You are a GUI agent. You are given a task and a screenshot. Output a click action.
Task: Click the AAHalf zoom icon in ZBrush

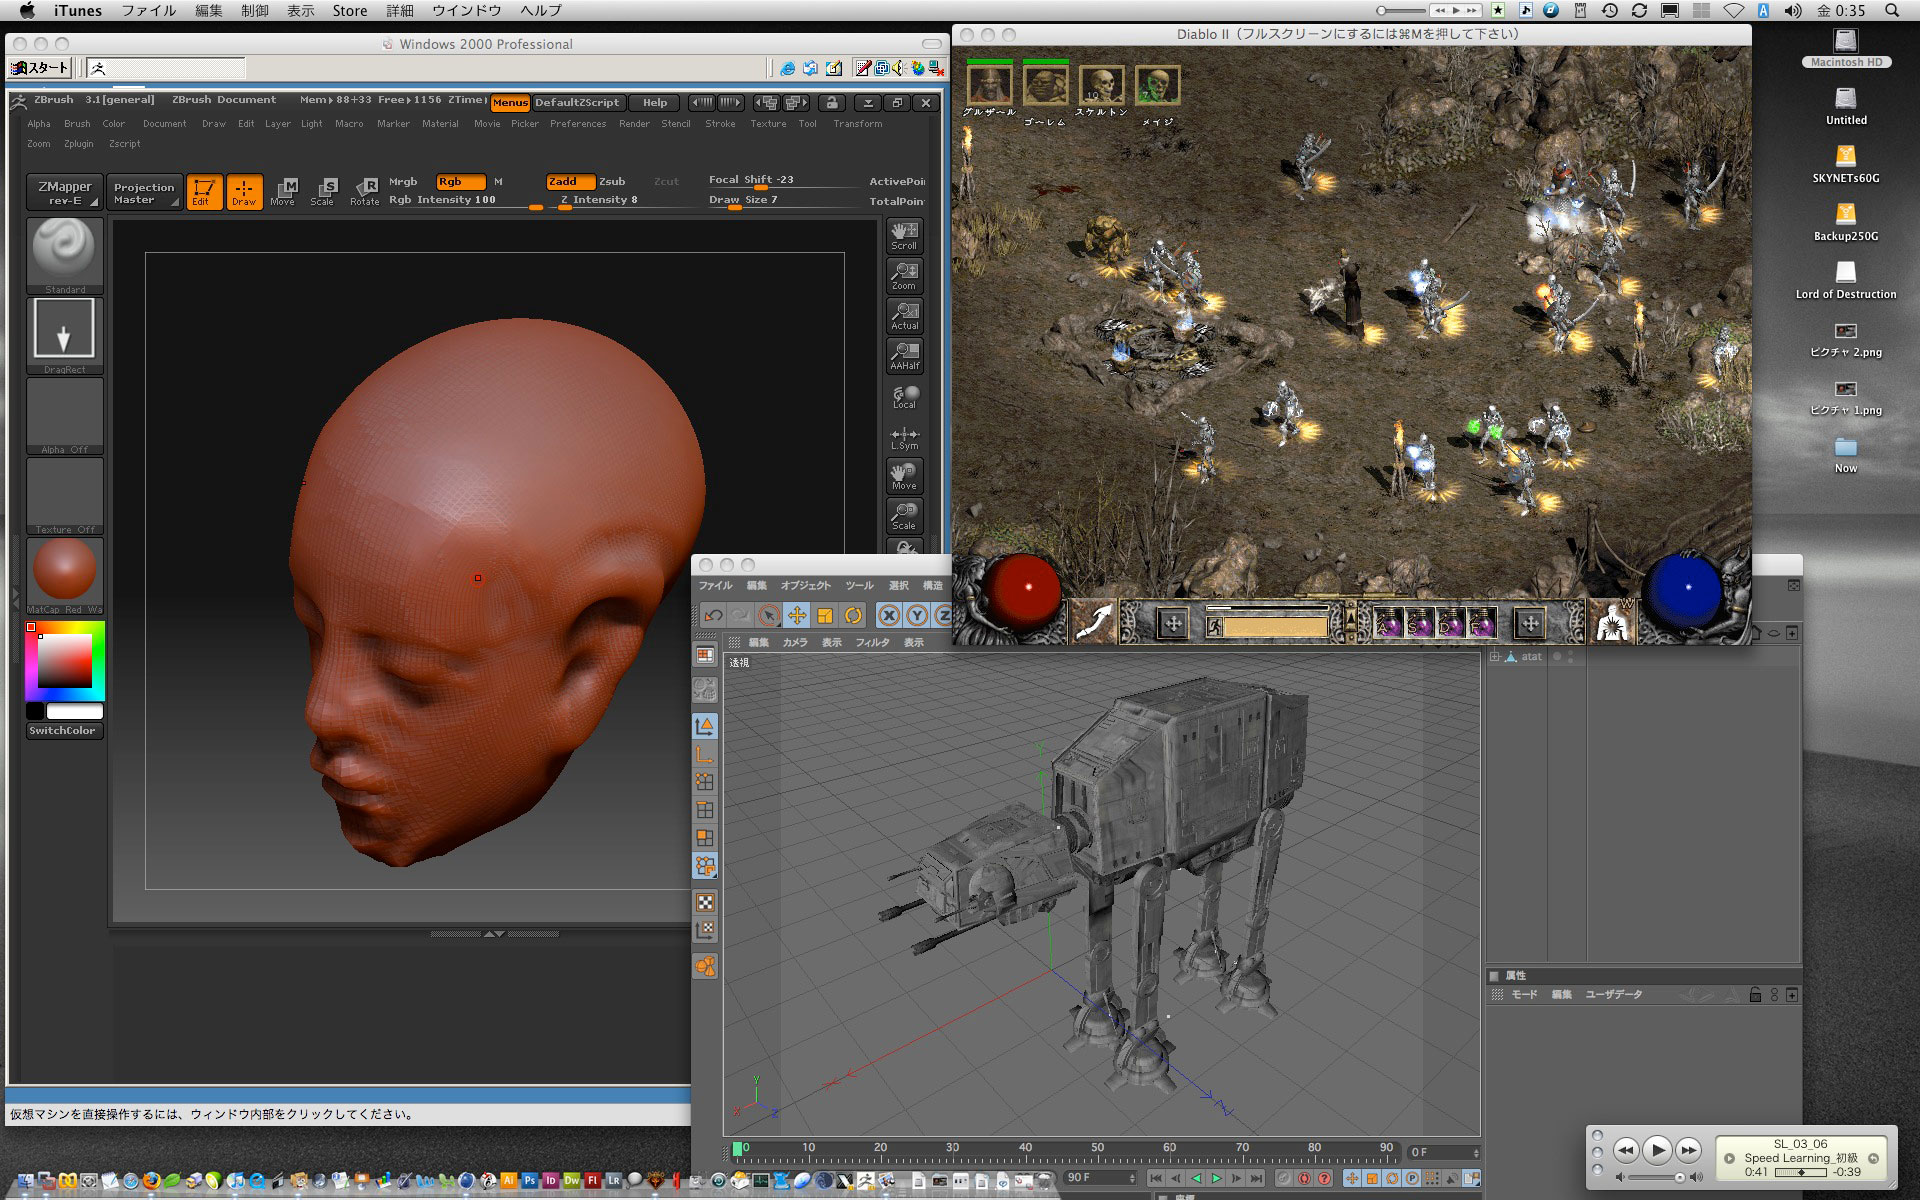click(904, 356)
